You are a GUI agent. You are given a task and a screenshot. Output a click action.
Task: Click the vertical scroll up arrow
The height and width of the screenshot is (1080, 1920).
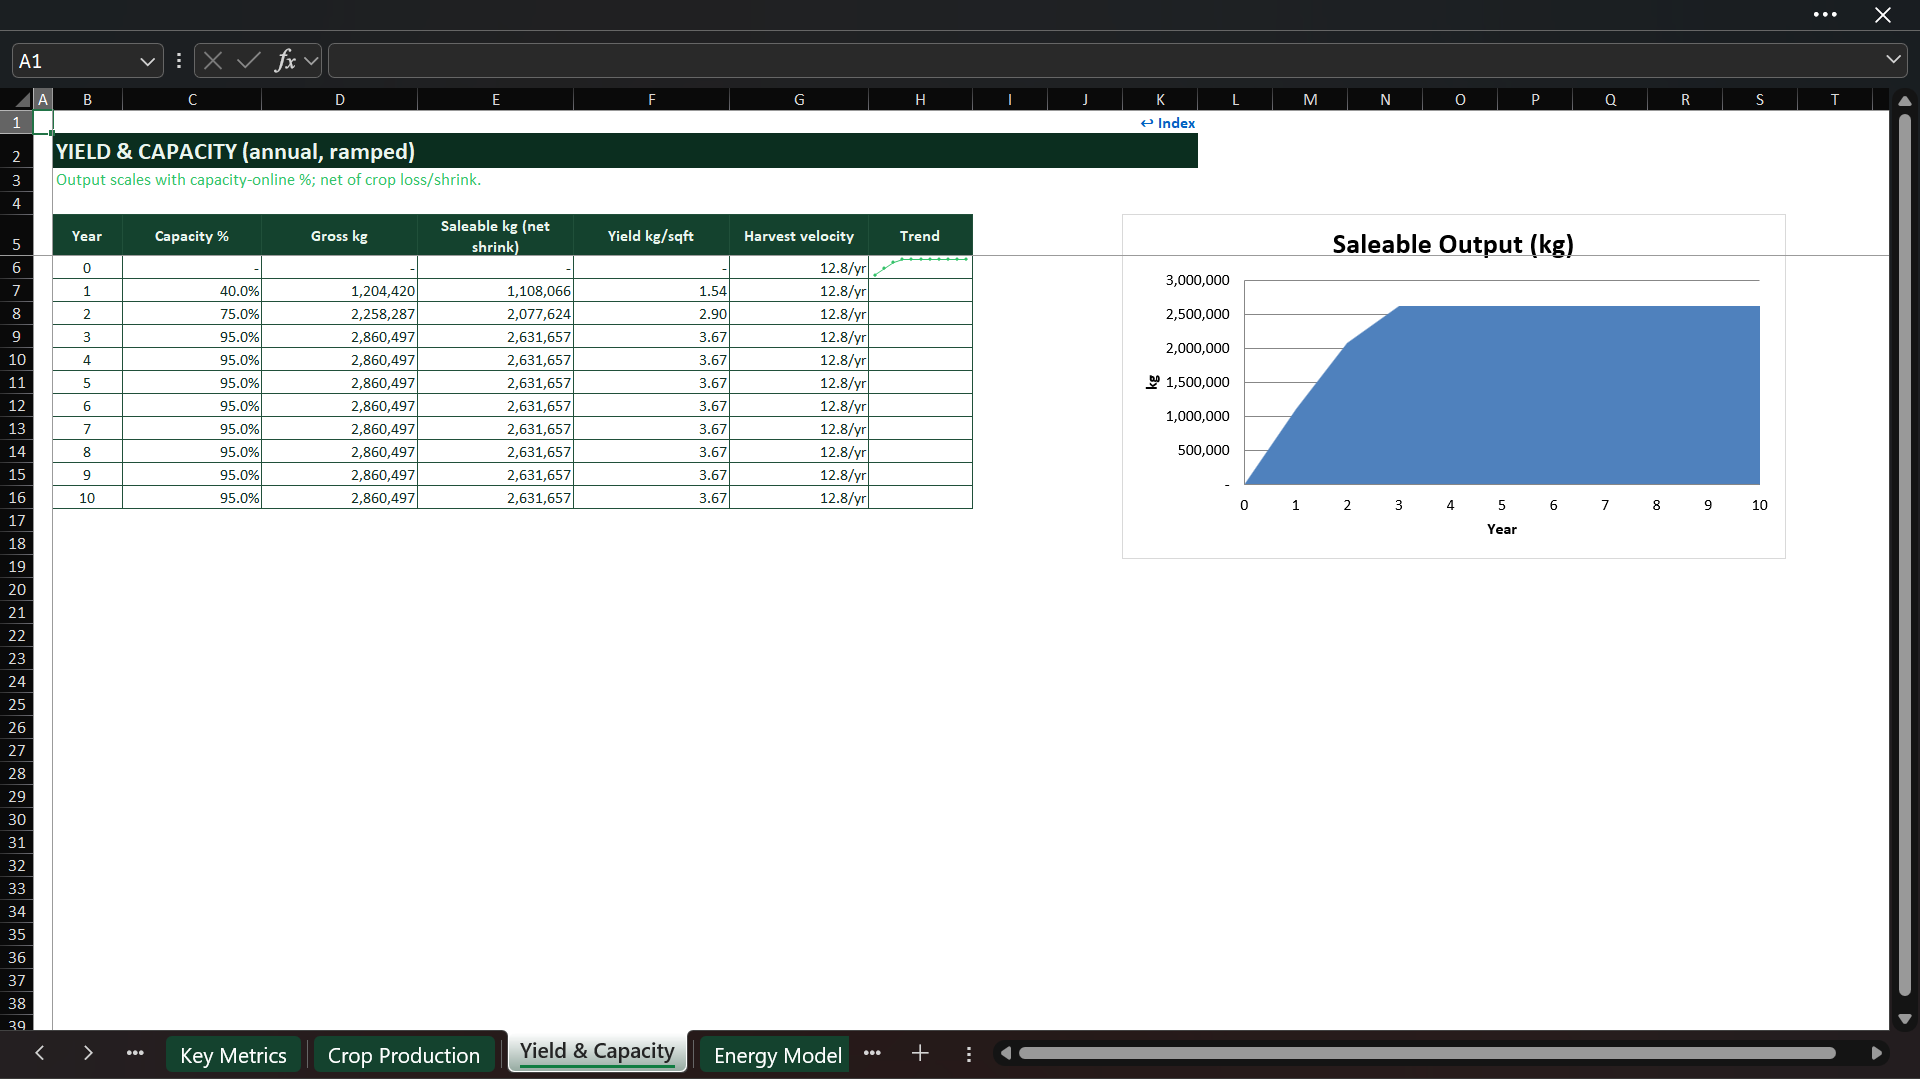coord(1905,101)
